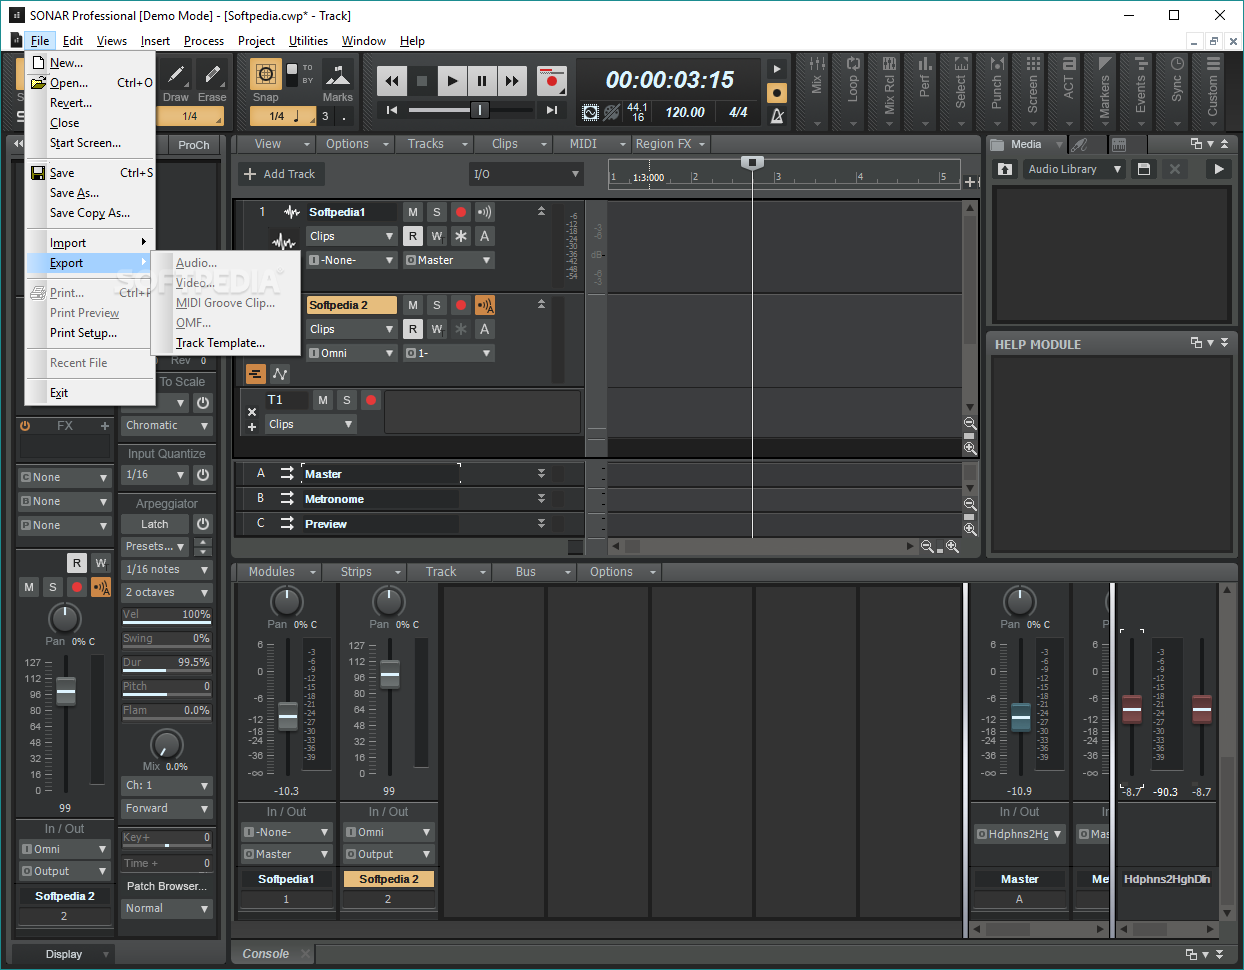1244x970 pixels.
Task: Zoom in the track view horizontally
Action: (x=952, y=547)
